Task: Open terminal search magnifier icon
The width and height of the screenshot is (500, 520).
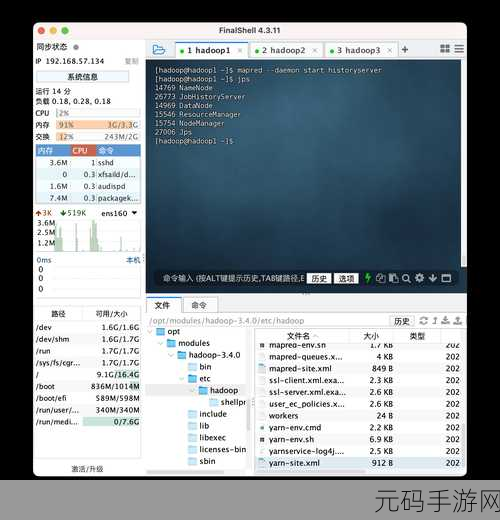Action: click(x=406, y=278)
